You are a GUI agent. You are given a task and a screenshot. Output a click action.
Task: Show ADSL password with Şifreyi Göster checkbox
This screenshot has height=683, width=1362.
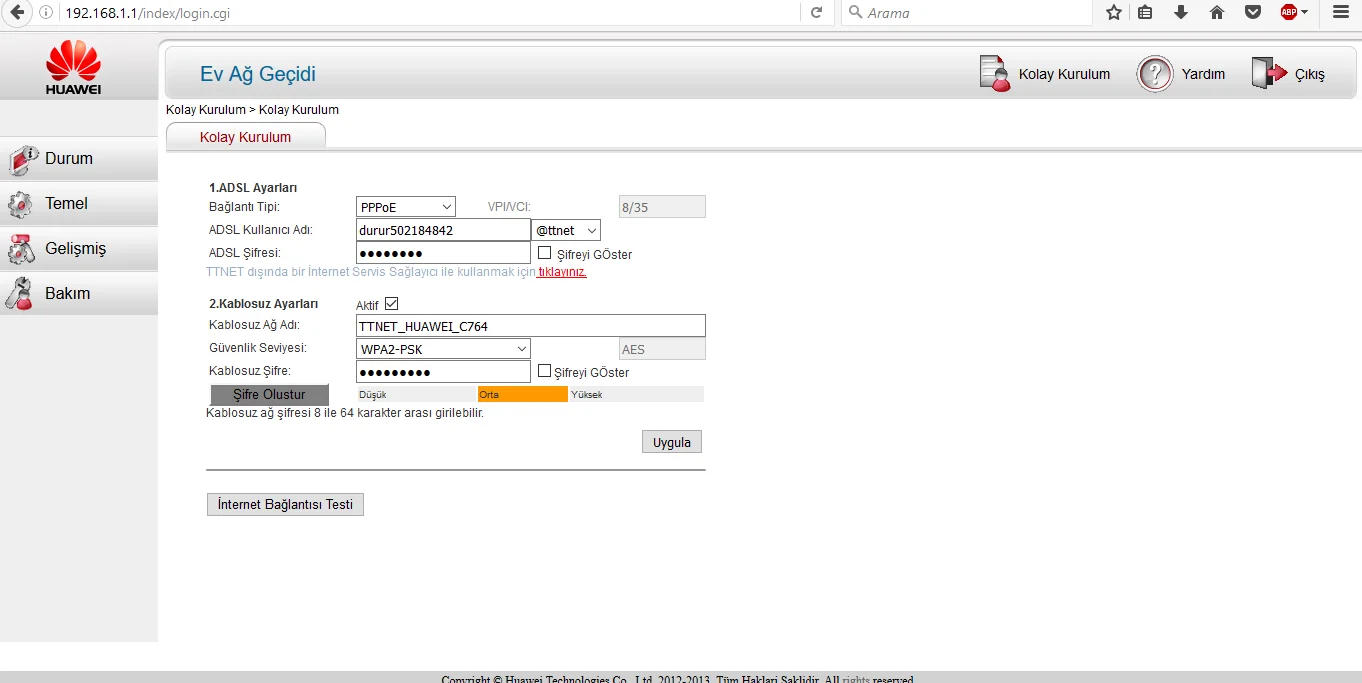tap(545, 253)
